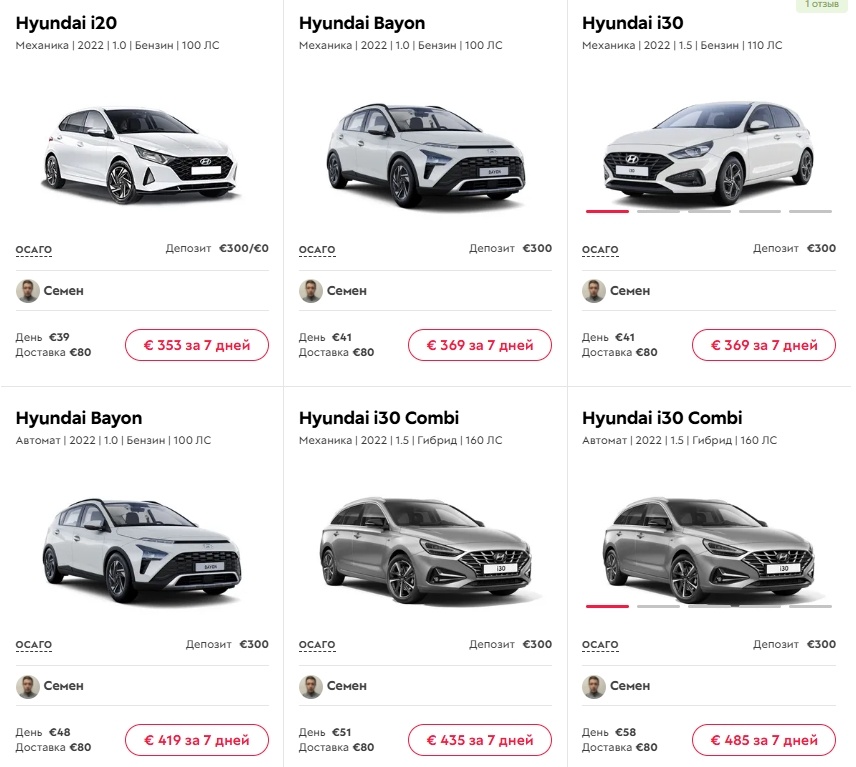Open the ОСАГО link on the automatic i30 Combi card
The height and width of the screenshot is (767, 856).
coord(600,644)
